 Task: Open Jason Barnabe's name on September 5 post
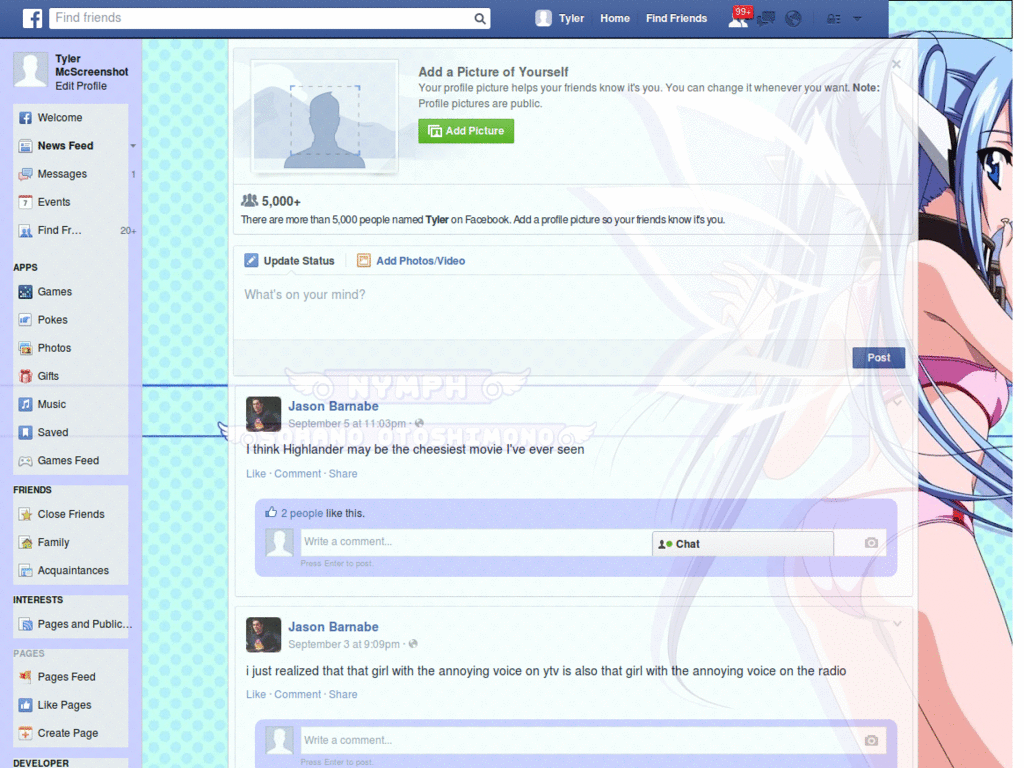coord(333,406)
